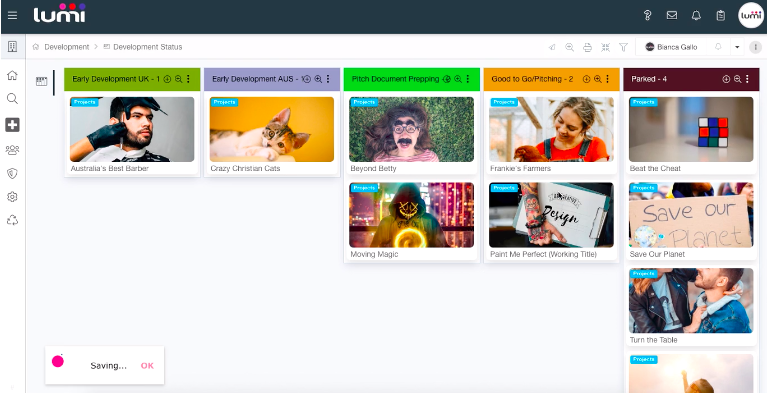The height and width of the screenshot is (404, 768).
Task: Open the clipboard tasks icon
Action: (x=720, y=16)
